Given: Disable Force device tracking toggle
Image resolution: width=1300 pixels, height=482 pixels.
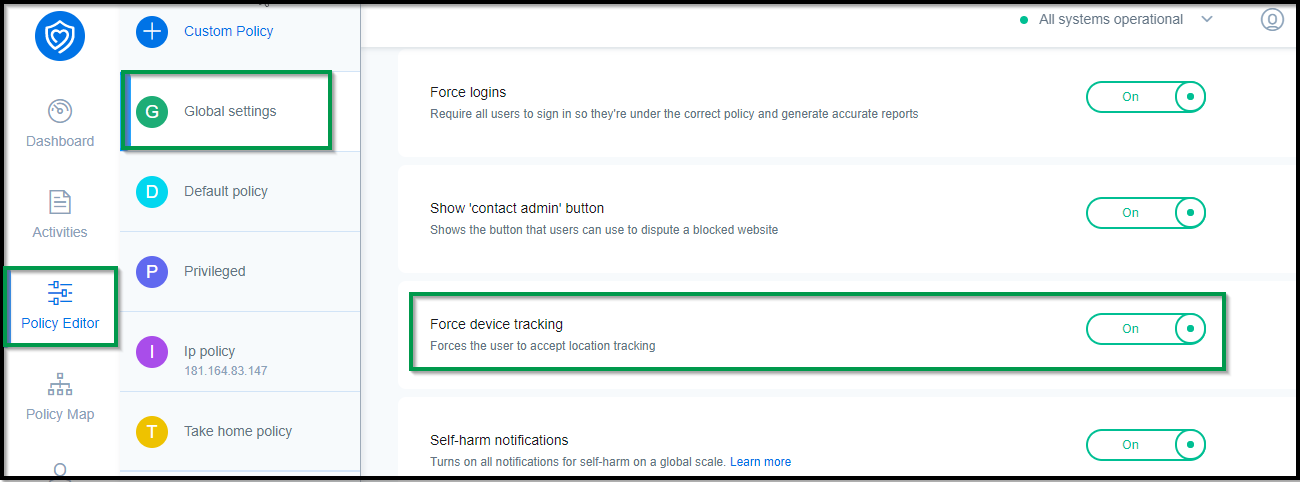Looking at the screenshot, I should point(1146,329).
